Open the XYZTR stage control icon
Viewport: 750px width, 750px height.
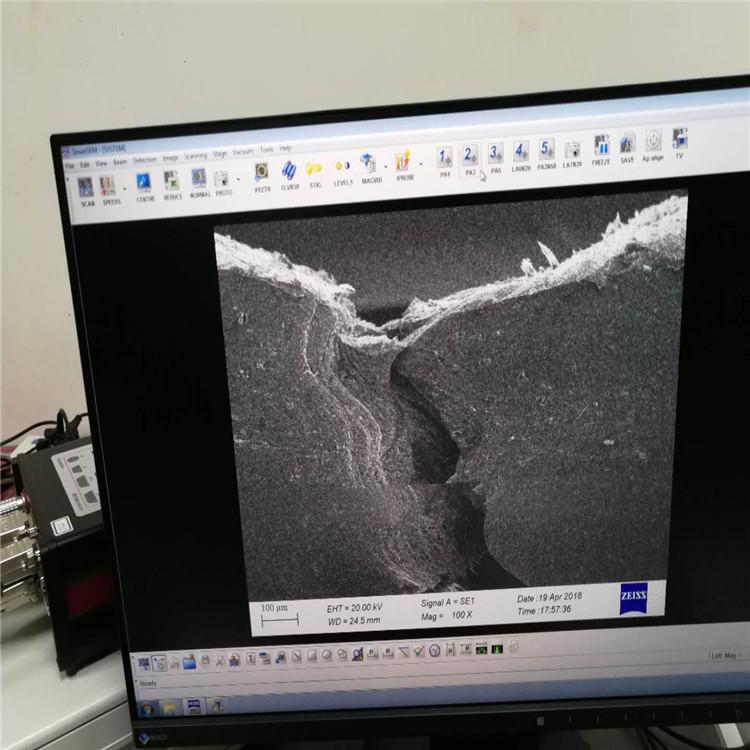point(262,173)
